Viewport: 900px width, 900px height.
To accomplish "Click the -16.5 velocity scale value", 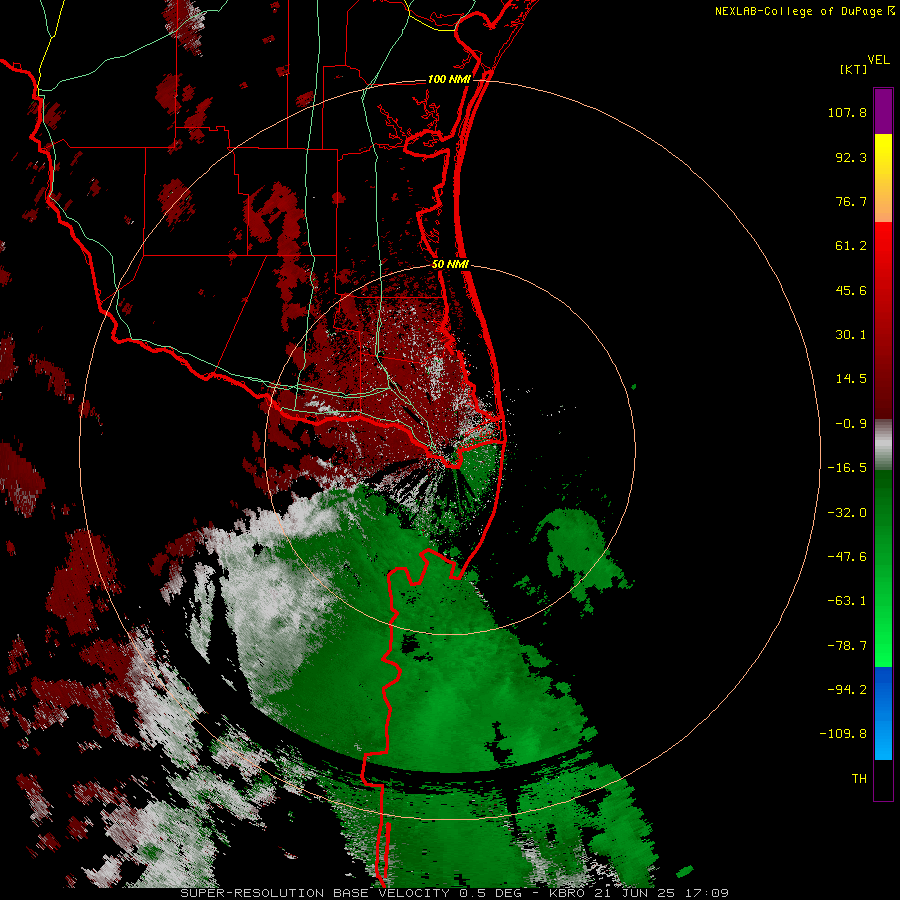I will [847, 468].
